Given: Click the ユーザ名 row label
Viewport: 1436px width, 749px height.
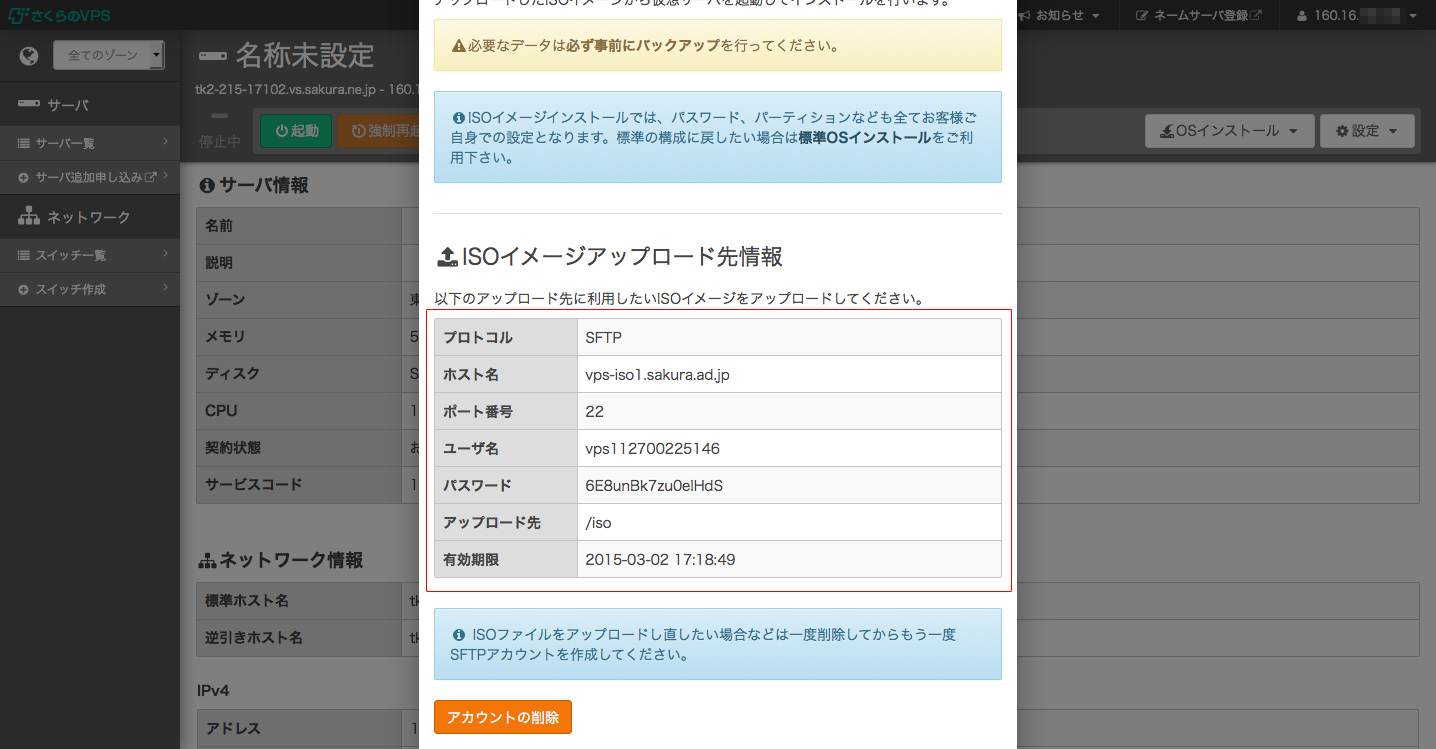Looking at the screenshot, I should click(471, 449).
